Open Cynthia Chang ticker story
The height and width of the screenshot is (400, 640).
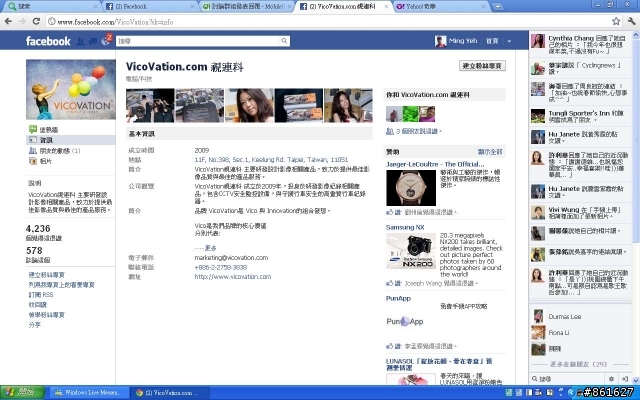(580, 45)
